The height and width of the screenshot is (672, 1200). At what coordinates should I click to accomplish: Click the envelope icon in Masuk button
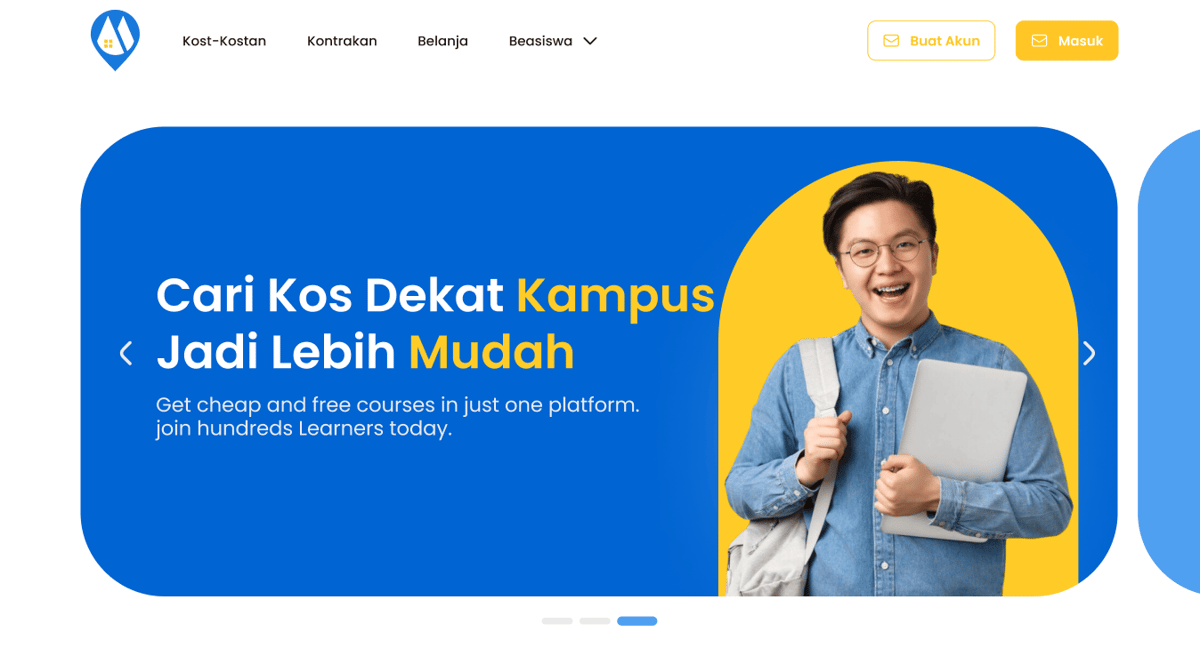(1039, 41)
